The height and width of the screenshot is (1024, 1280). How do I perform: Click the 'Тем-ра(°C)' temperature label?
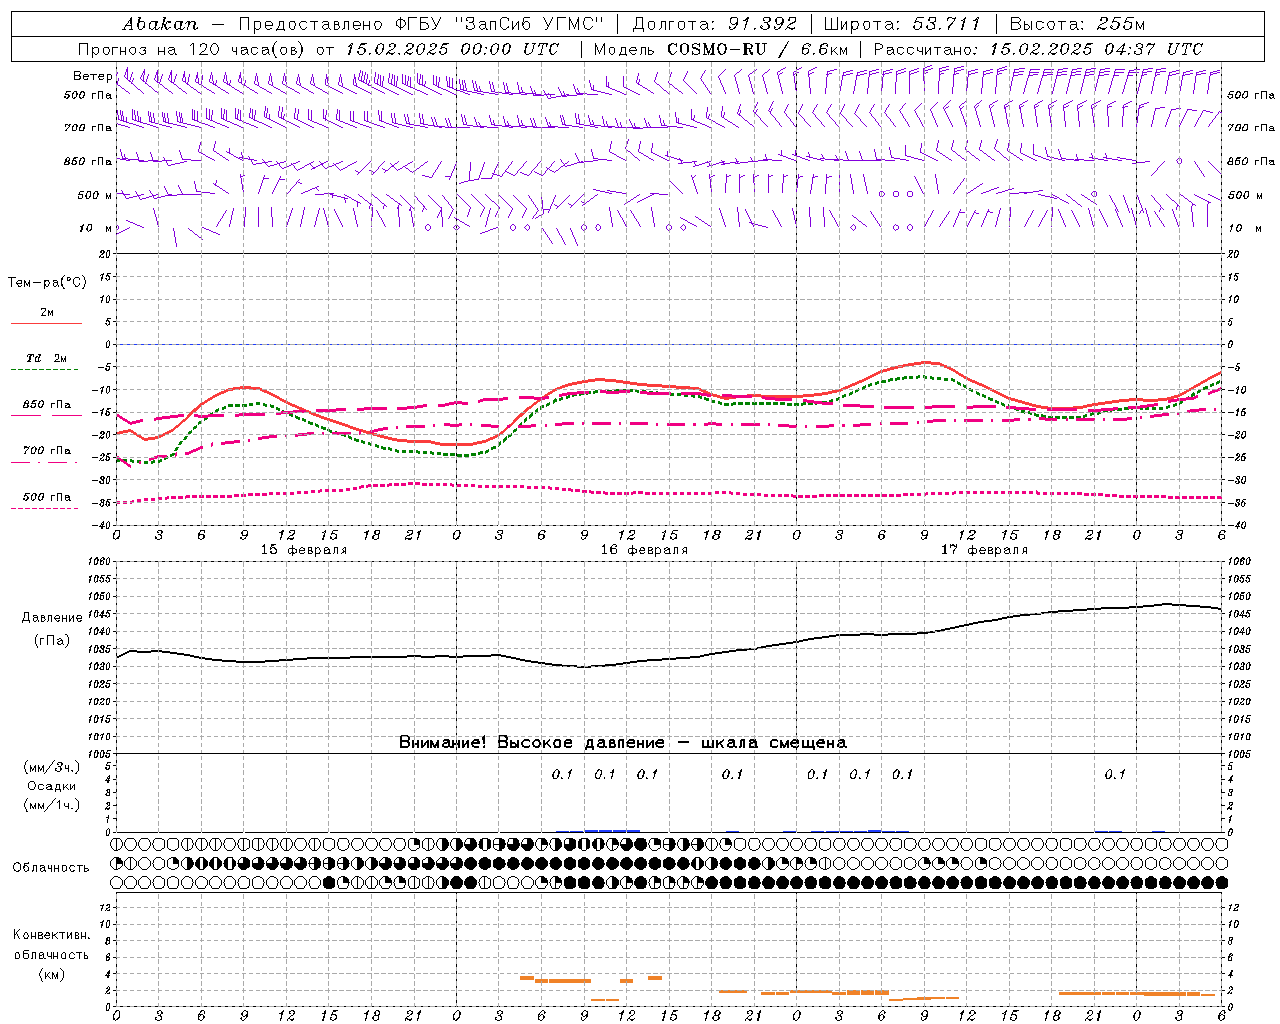pyautogui.click(x=47, y=283)
